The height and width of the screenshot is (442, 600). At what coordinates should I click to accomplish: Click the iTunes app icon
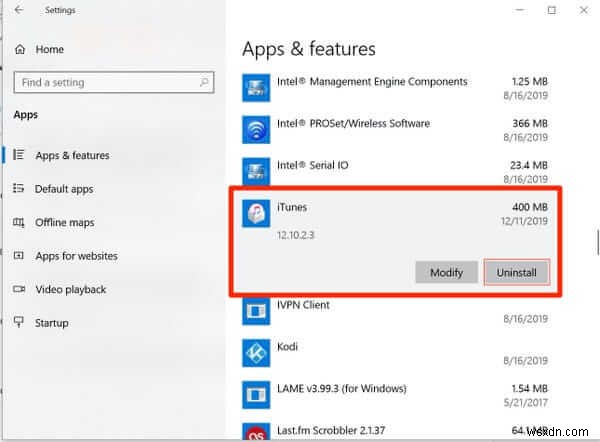(256, 214)
